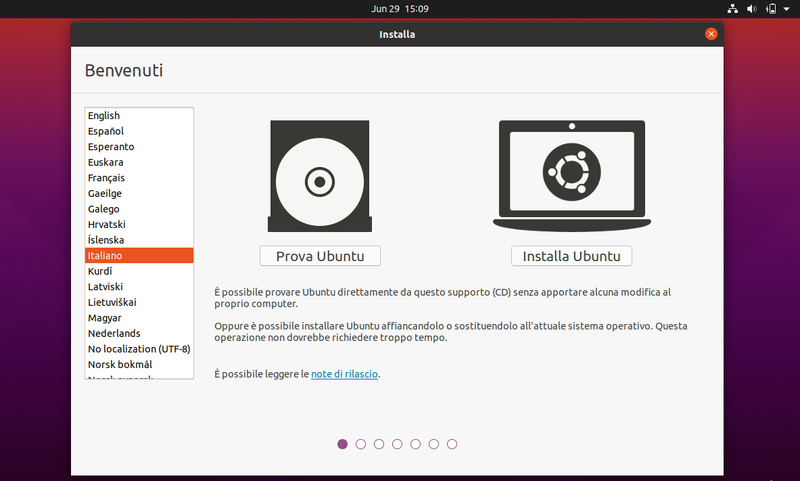
Task: Expand the system menu arrow in top bar
Action: point(785,9)
